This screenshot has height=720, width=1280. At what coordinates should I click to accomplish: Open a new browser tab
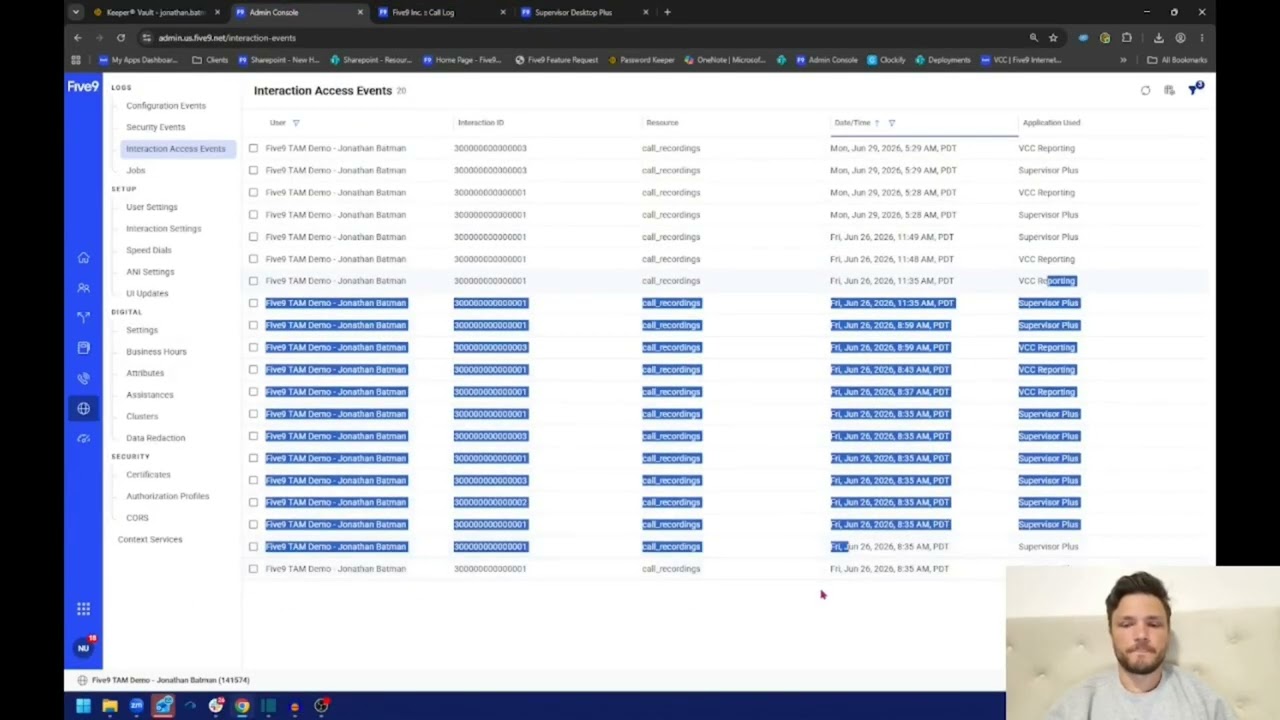click(667, 12)
